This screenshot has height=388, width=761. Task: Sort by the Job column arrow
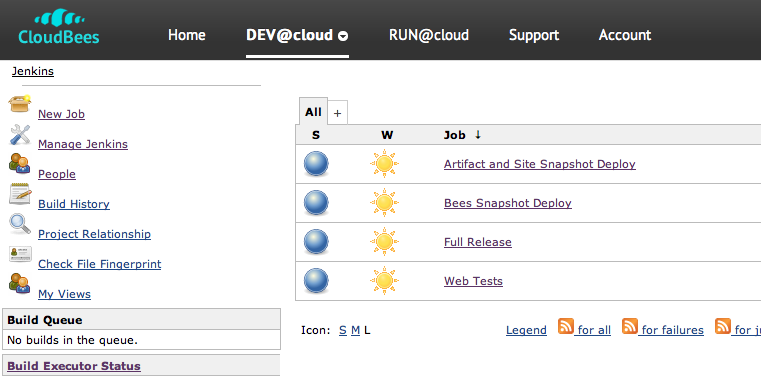point(478,135)
